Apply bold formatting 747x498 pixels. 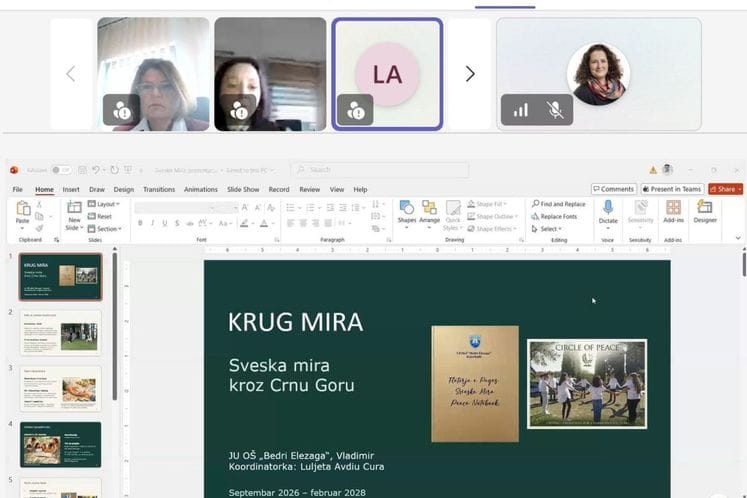[140, 223]
